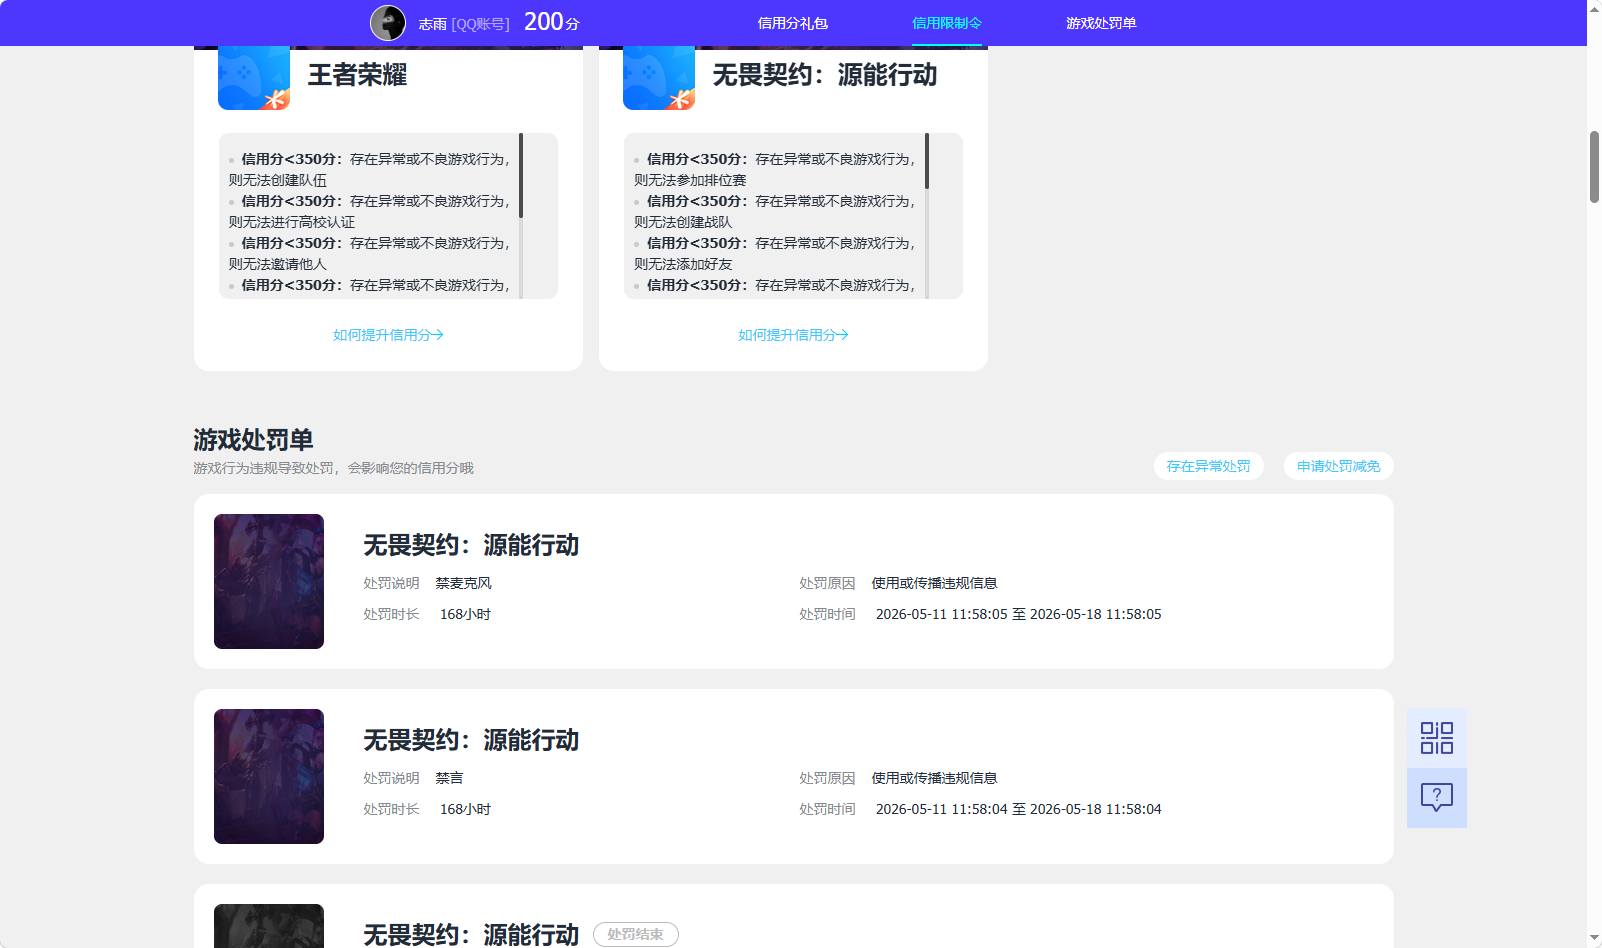Click 则无法参加排位赛 restriction text
Screen dimensions: 1602x948
[x=690, y=180]
